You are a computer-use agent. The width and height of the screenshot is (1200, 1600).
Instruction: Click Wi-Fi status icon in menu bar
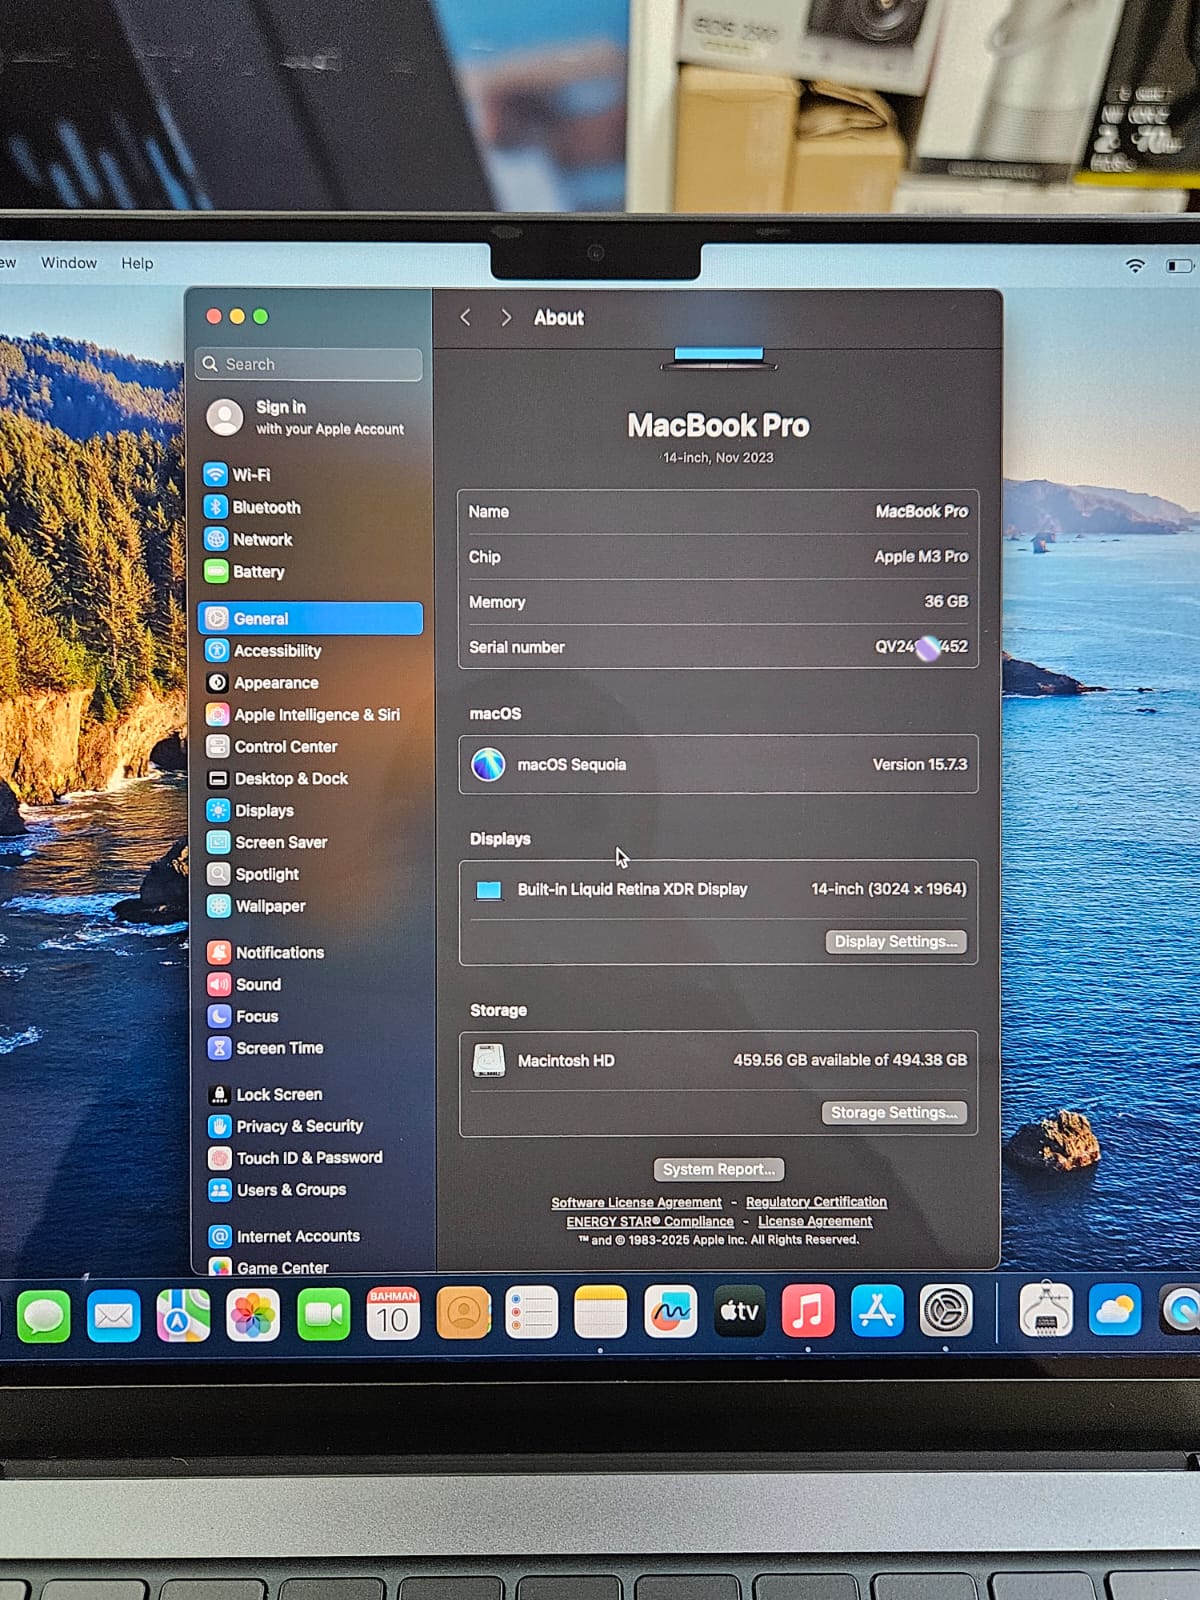(x=1135, y=265)
